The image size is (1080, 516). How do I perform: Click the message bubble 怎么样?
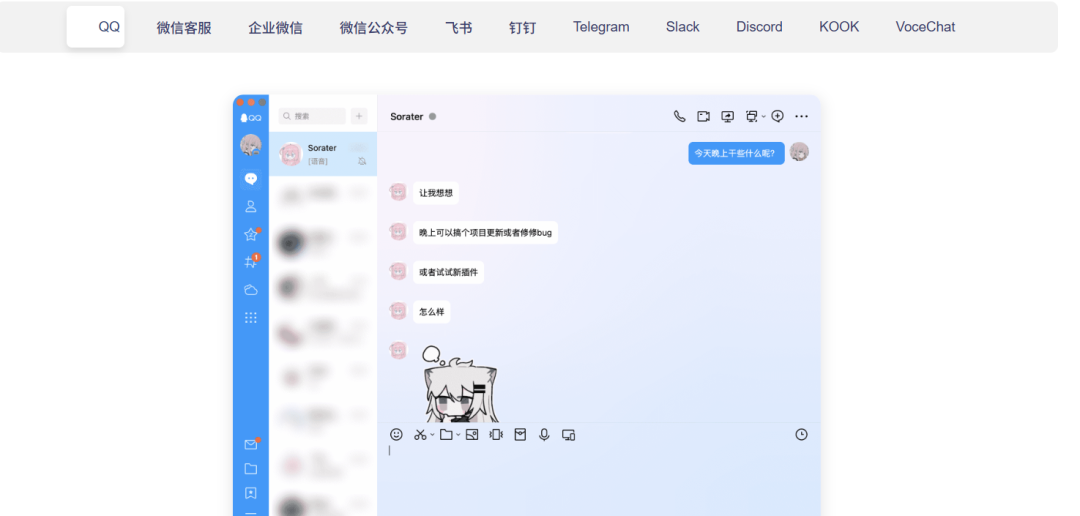coord(432,311)
